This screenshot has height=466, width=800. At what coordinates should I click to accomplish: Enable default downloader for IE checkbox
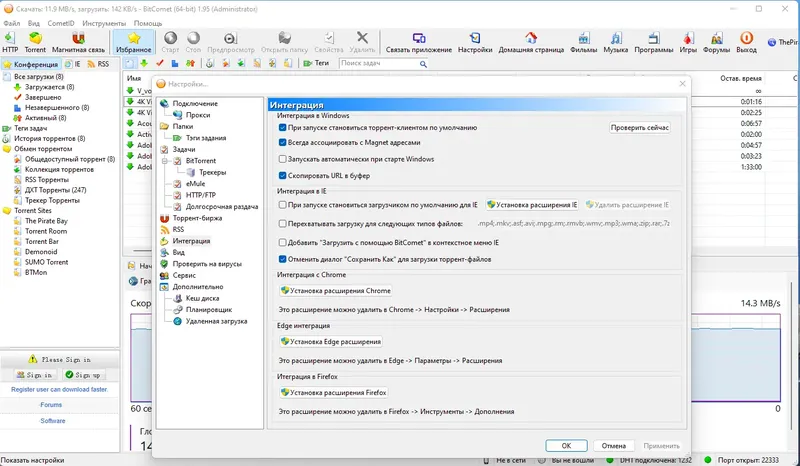click(282, 205)
